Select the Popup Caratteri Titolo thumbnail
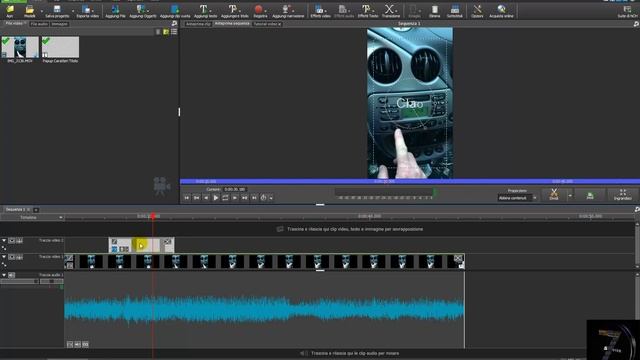Image resolution: width=640 pixels, height=360 pixels. click(x=60, y=47)
